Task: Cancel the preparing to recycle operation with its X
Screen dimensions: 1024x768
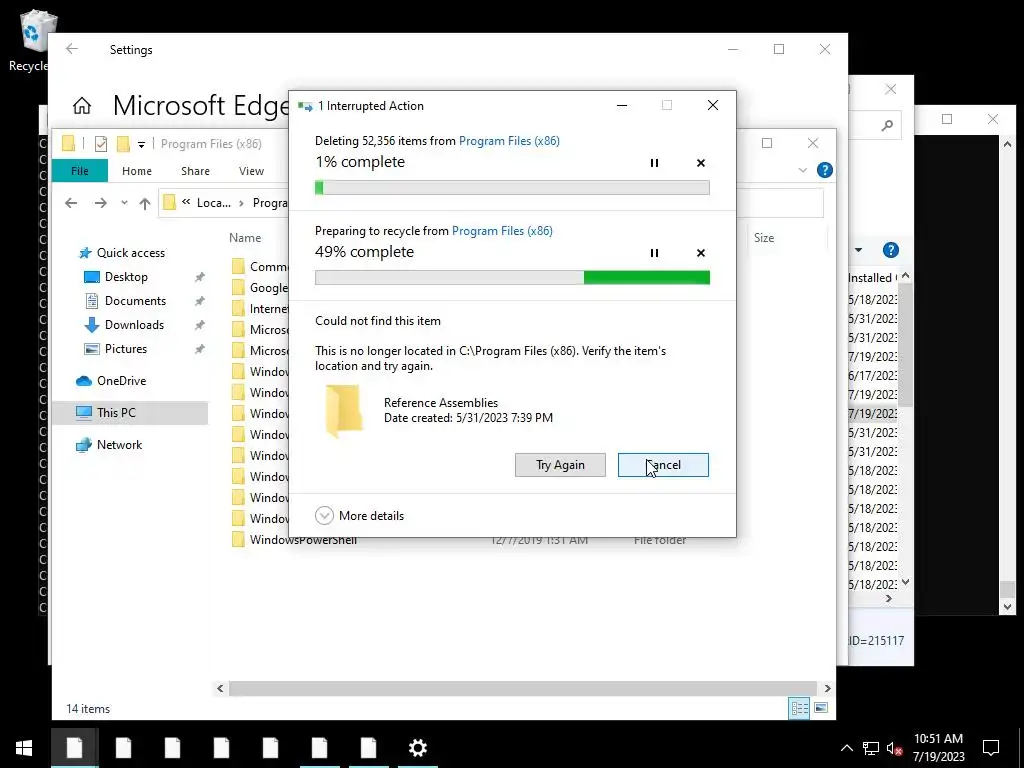Action: [701, 253]
